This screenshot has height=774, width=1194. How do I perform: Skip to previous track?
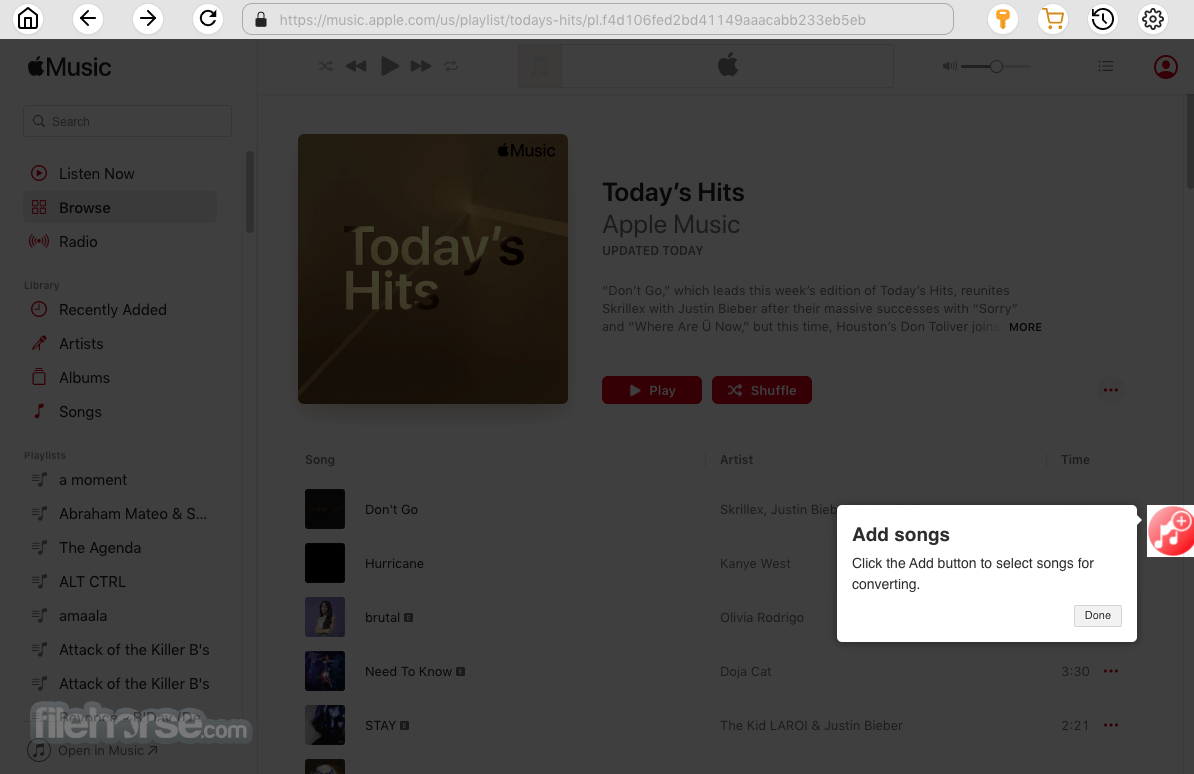click(x=356, y=66)
